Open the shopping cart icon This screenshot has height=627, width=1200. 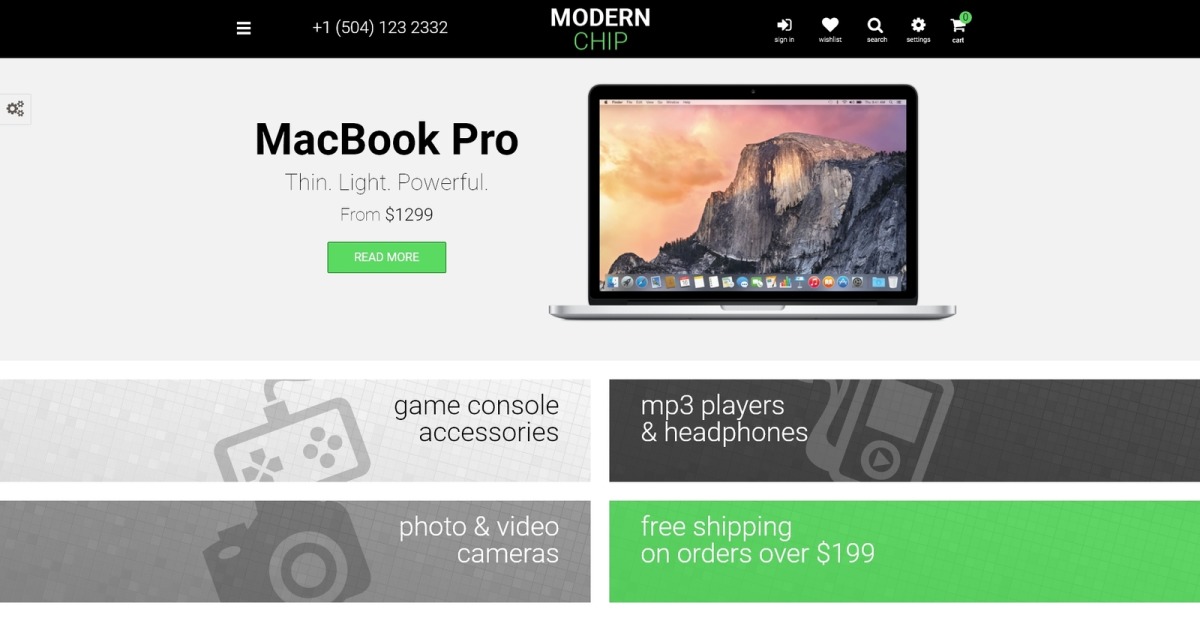coord(957,26)
